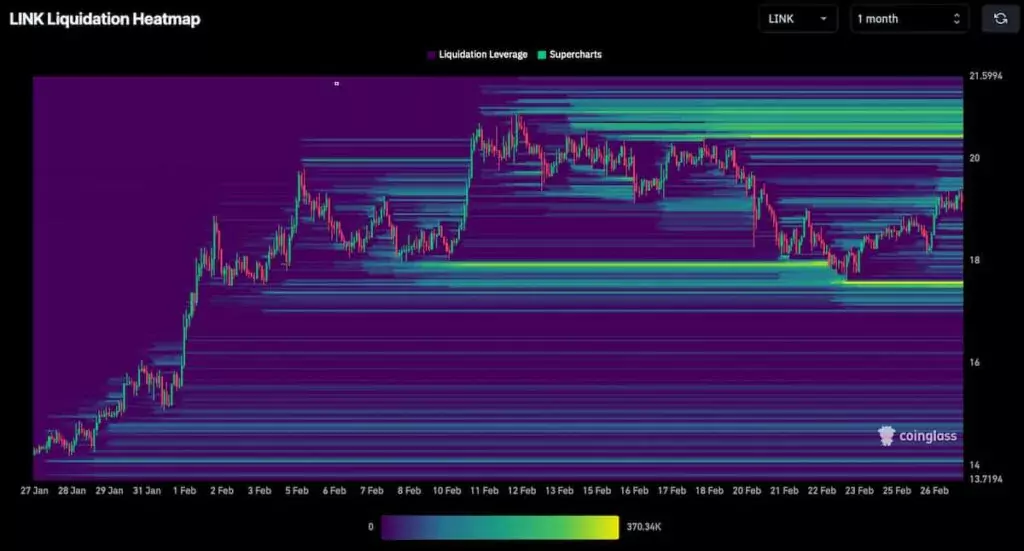Click the 10 Feb date label
The height and width of the screenshot is (551, 1024).
[447, 490]
